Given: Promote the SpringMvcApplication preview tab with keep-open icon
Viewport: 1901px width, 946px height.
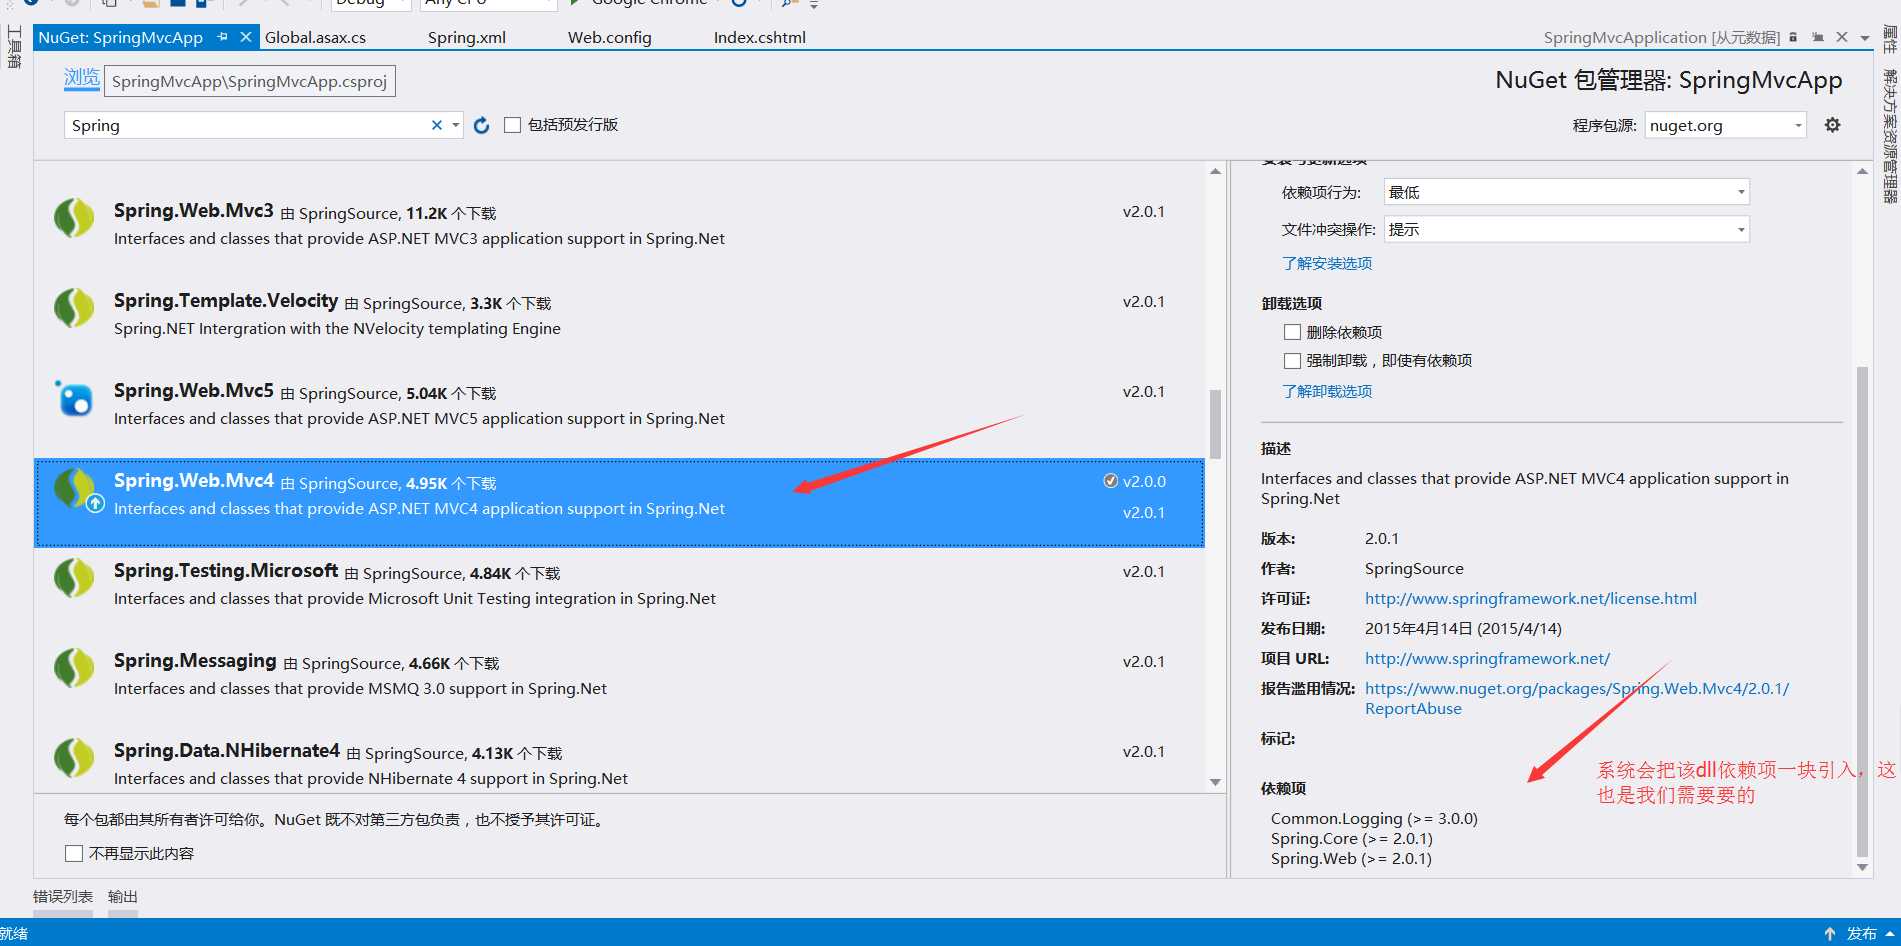Looking at the screenshot, I should coord(1818,37).
